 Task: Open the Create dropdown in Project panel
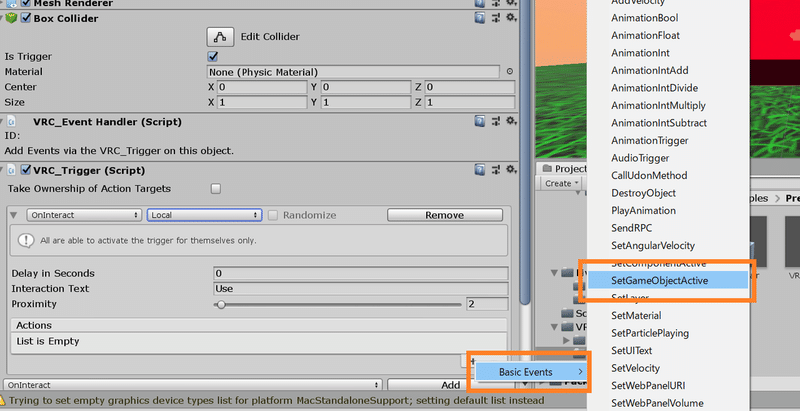pos(562,183)
